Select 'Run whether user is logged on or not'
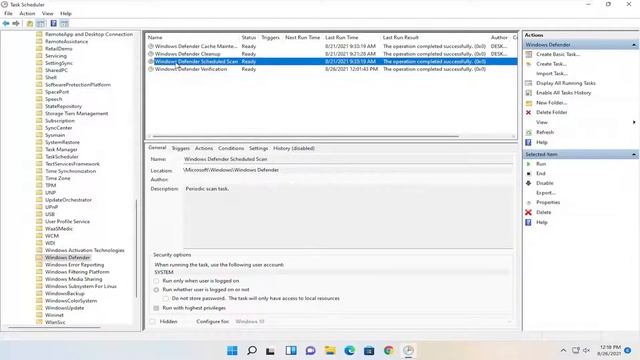The image size is (640, 360). coord(156,290)
